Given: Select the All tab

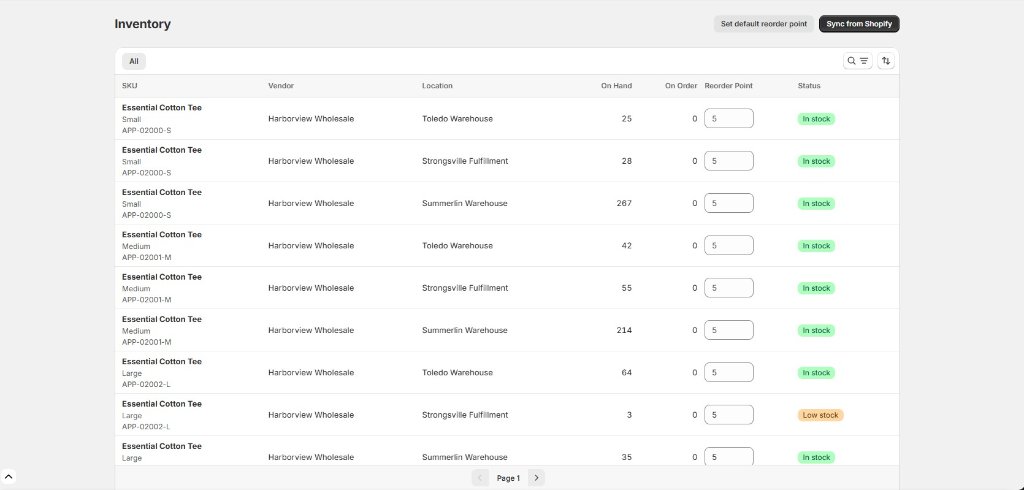Looking at the screenshot, I should click(134, 61).
